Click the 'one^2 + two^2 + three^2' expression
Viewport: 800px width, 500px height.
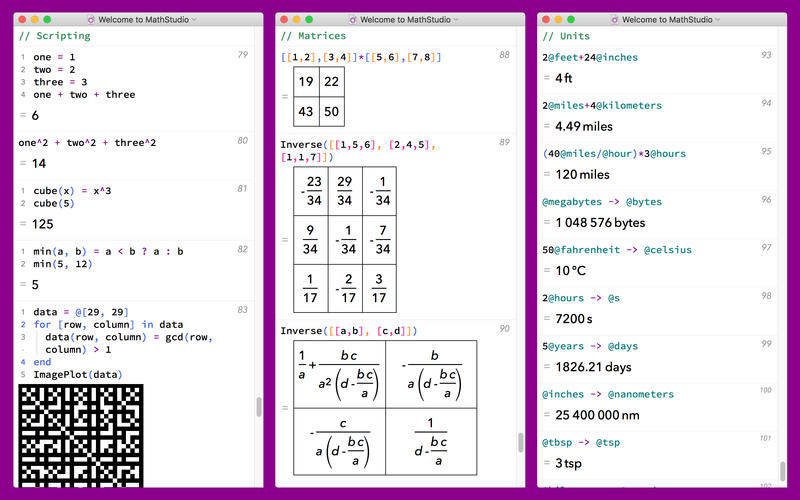87,143
